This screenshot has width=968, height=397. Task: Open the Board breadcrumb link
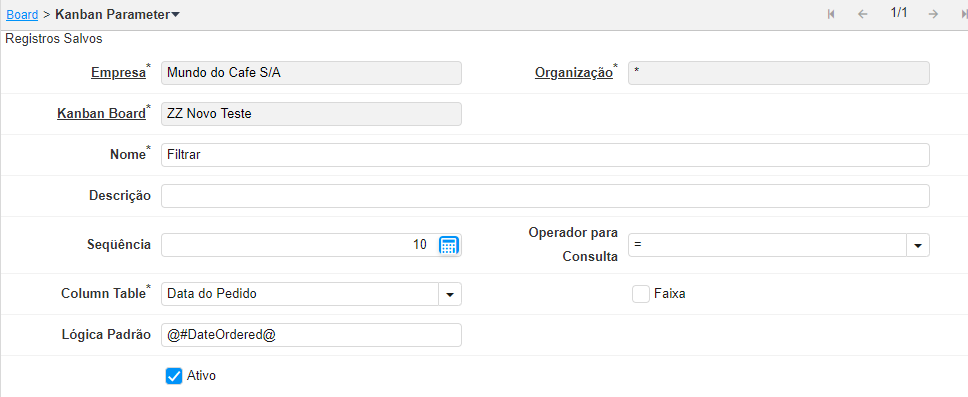click(22, 14)
